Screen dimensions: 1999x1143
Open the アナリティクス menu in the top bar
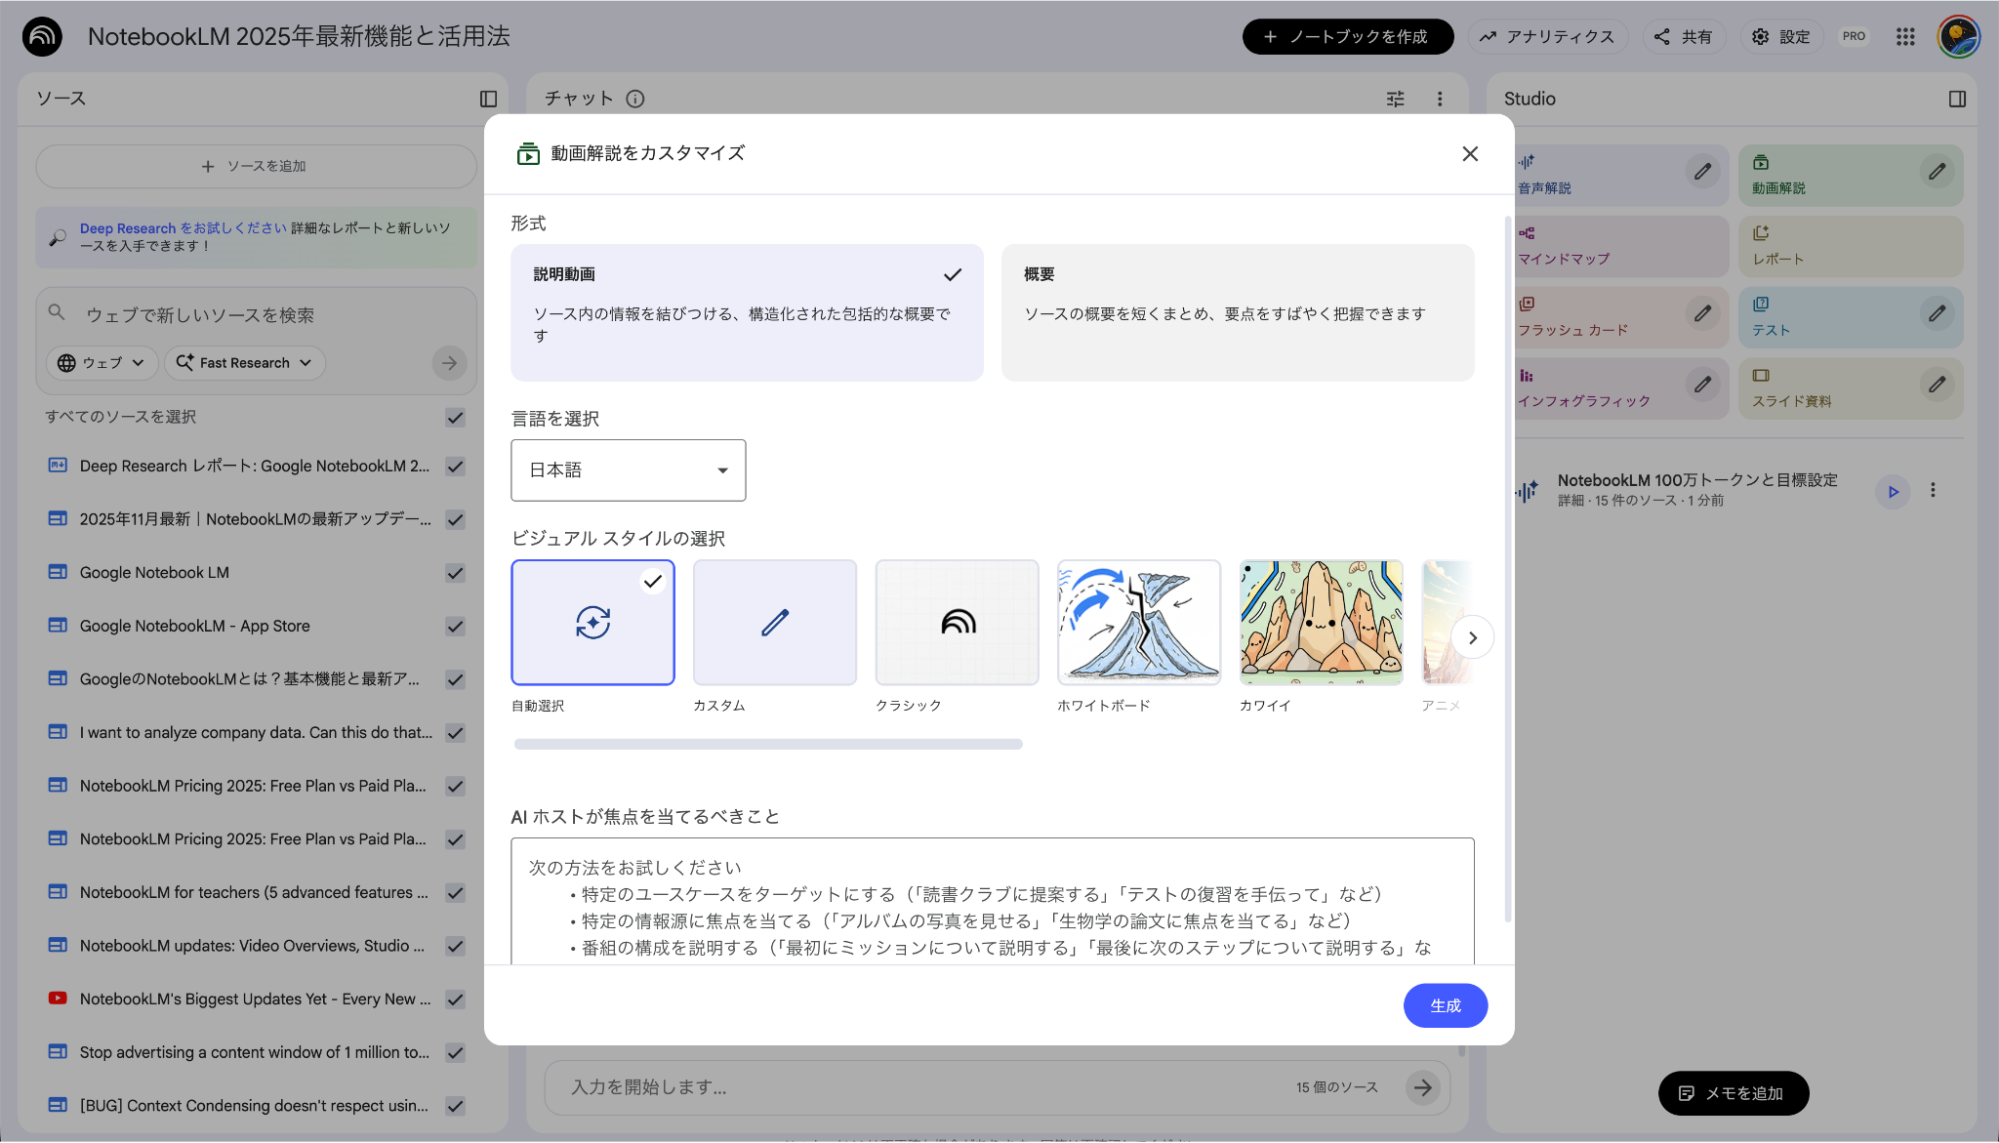[x=1547, y=36]
